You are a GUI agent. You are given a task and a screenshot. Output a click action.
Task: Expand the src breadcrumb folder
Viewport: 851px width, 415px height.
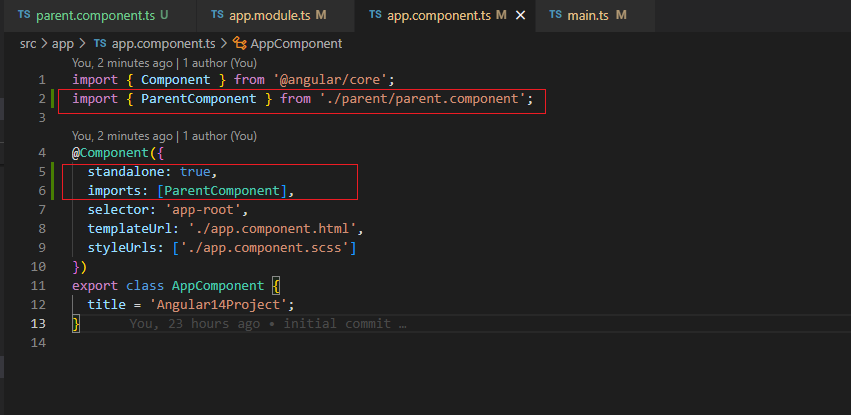tap(29, 44)
